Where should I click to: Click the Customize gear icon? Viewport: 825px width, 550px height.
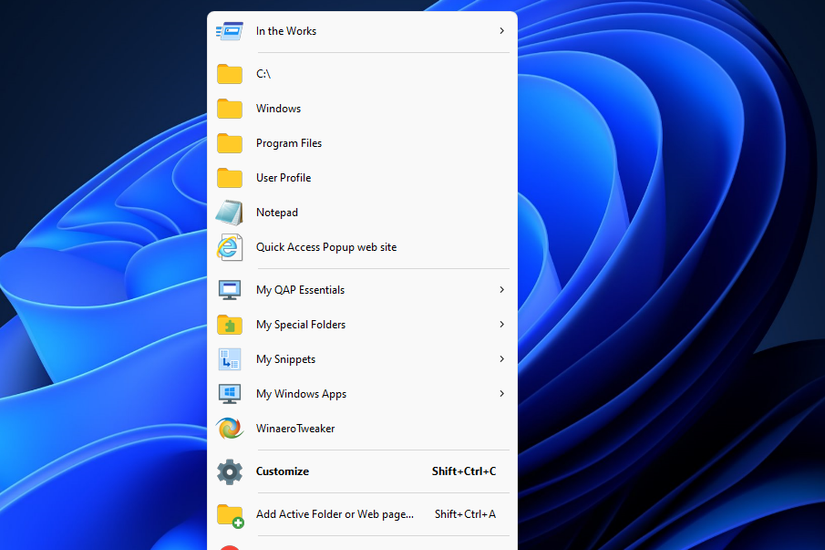[x=229, y=472]
